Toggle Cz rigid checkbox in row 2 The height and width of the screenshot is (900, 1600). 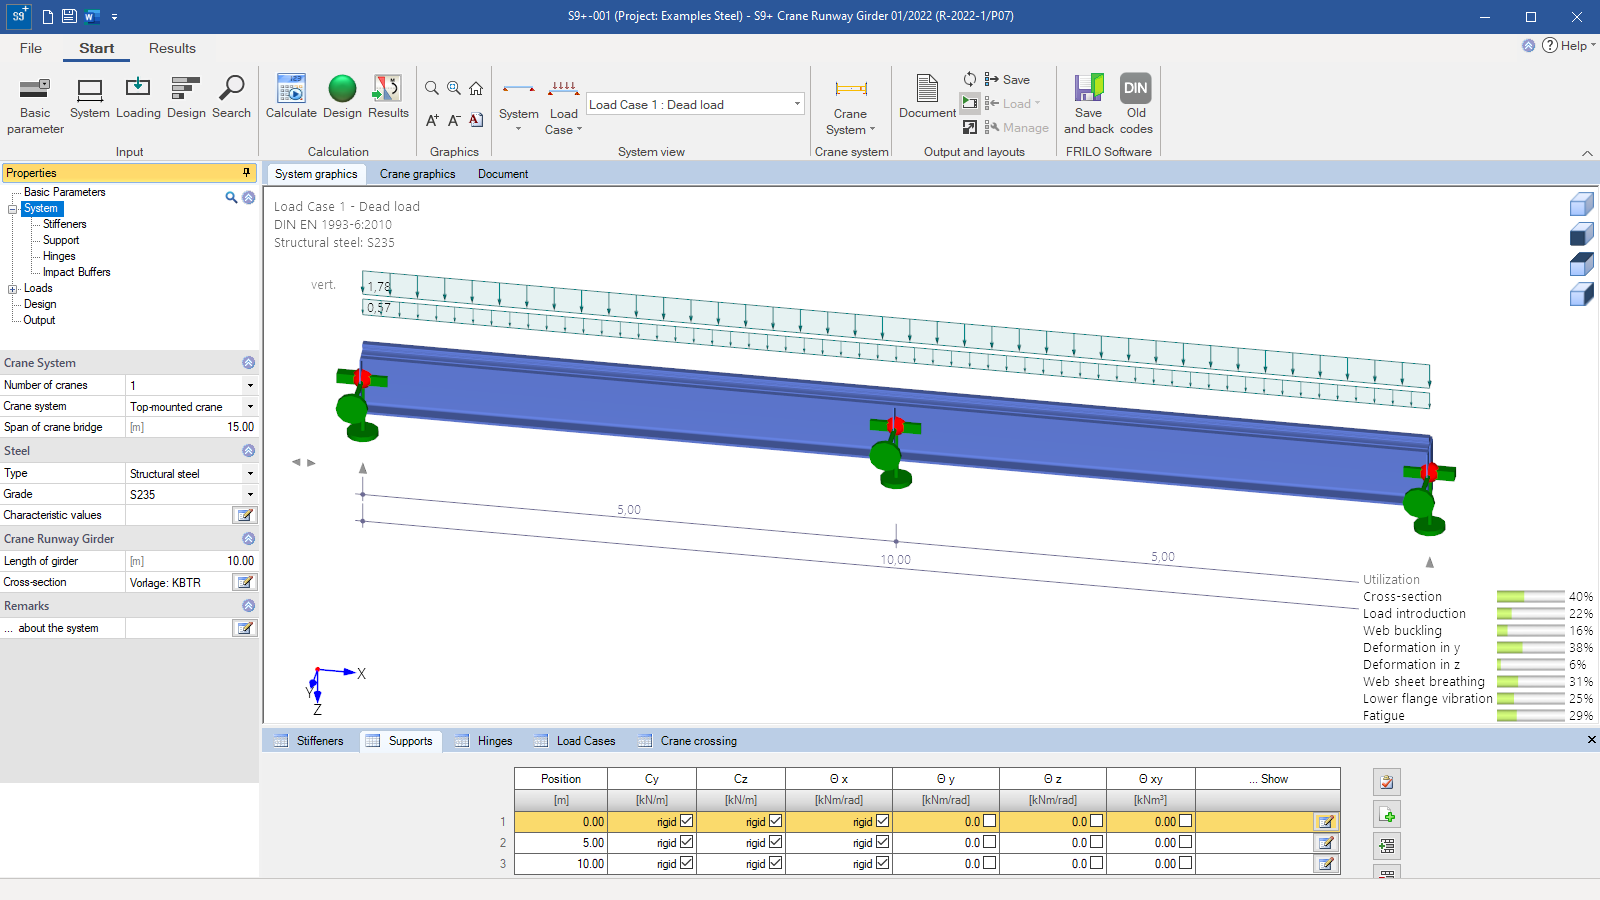click(775, 842)
